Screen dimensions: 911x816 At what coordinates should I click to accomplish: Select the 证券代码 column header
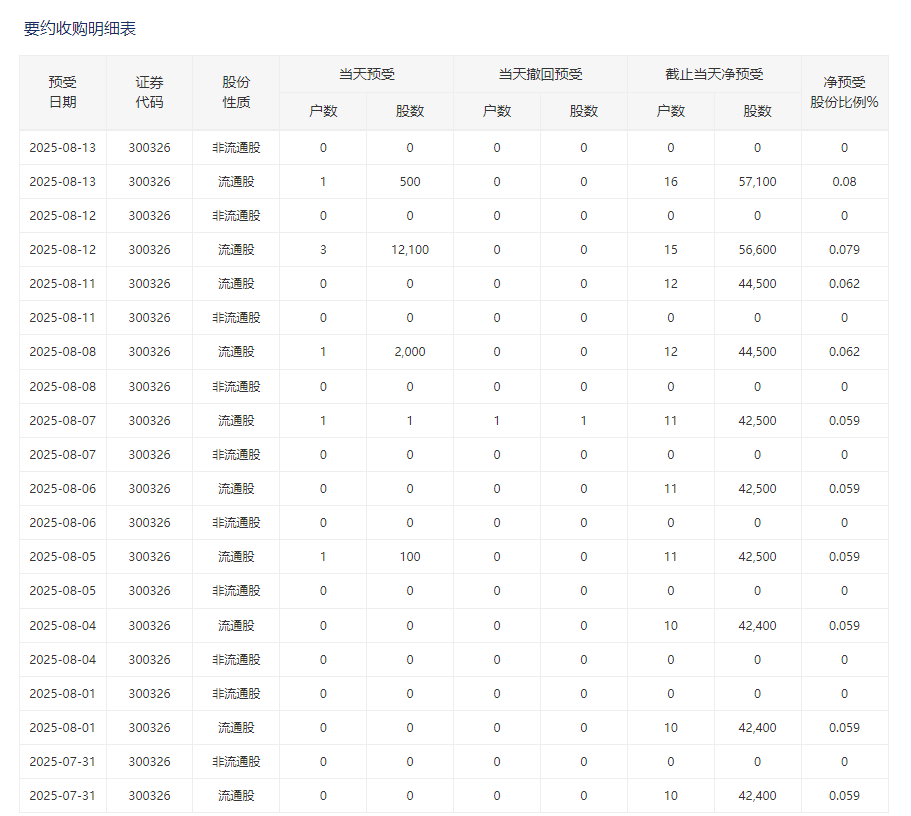point(149,92)
